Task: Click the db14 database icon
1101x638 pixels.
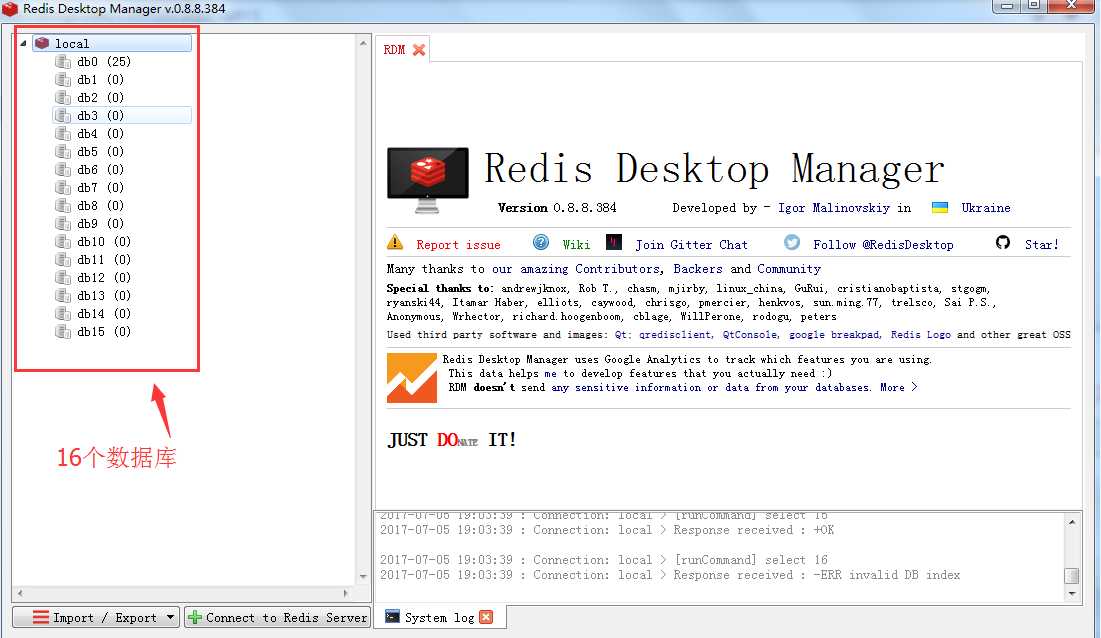Action: point(63,314)
